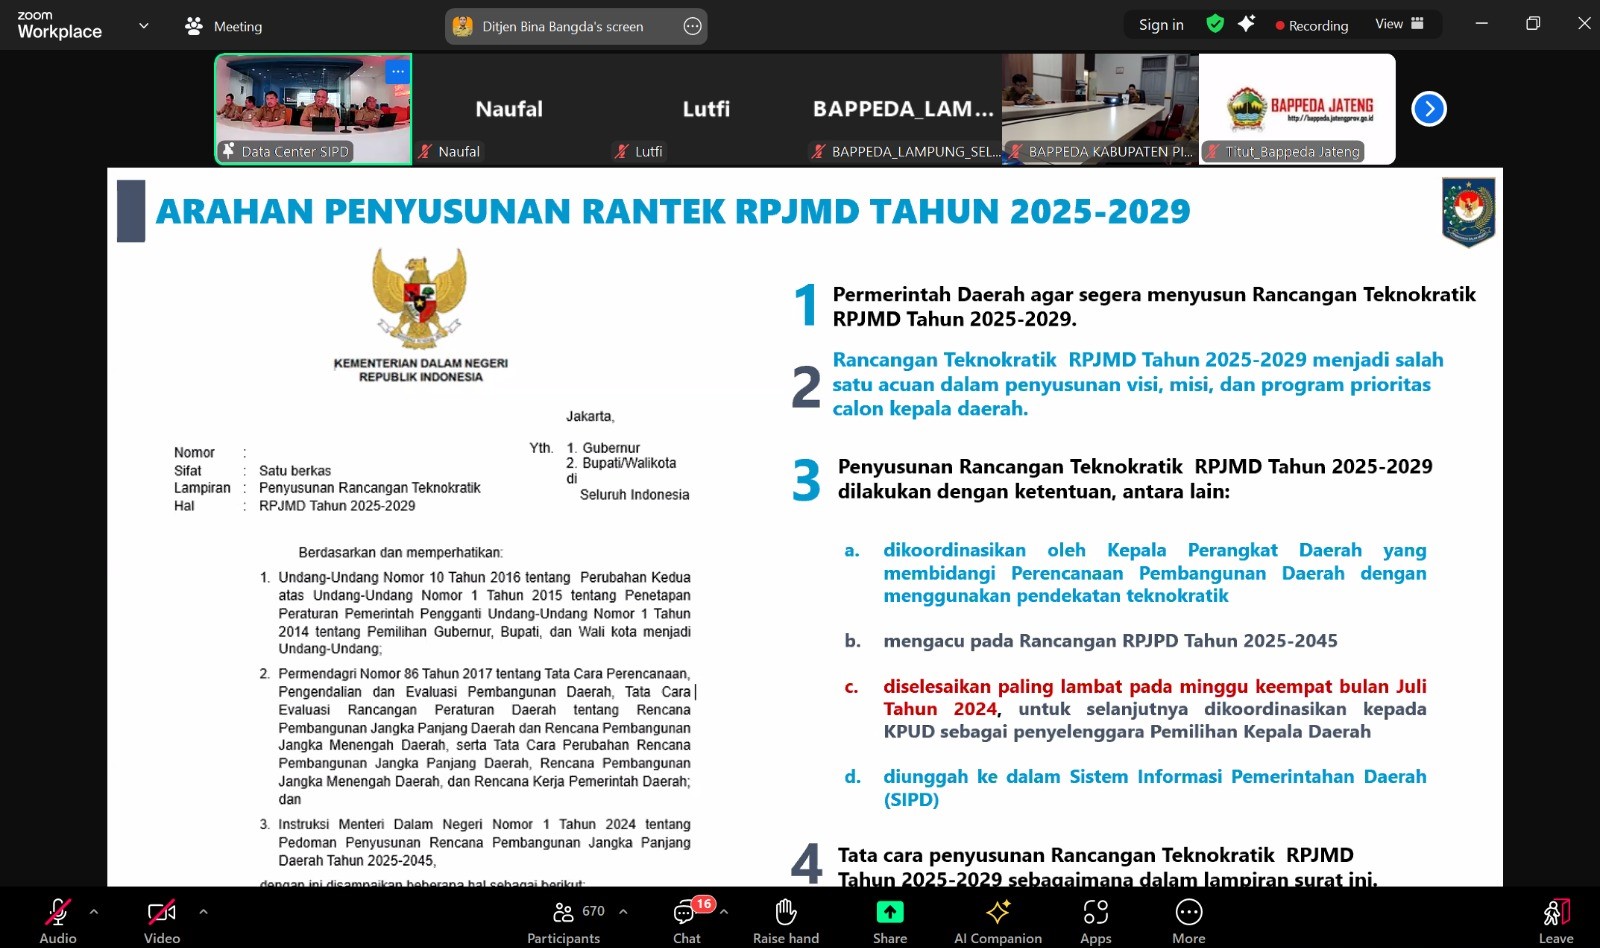Click the muted mic icon beside Lutfi
Image resolution: width=1600 pixels, height=948 pixels.
[x=622, y=152]
